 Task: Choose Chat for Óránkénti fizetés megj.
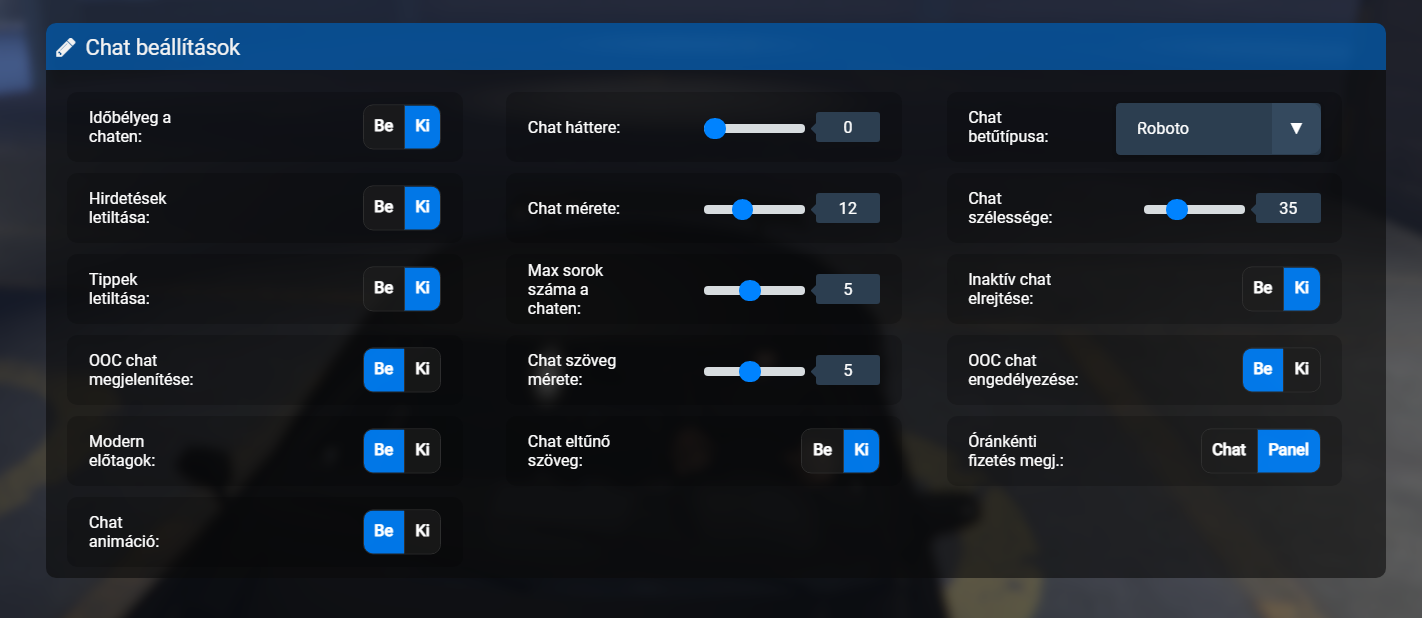[1229, 450]
